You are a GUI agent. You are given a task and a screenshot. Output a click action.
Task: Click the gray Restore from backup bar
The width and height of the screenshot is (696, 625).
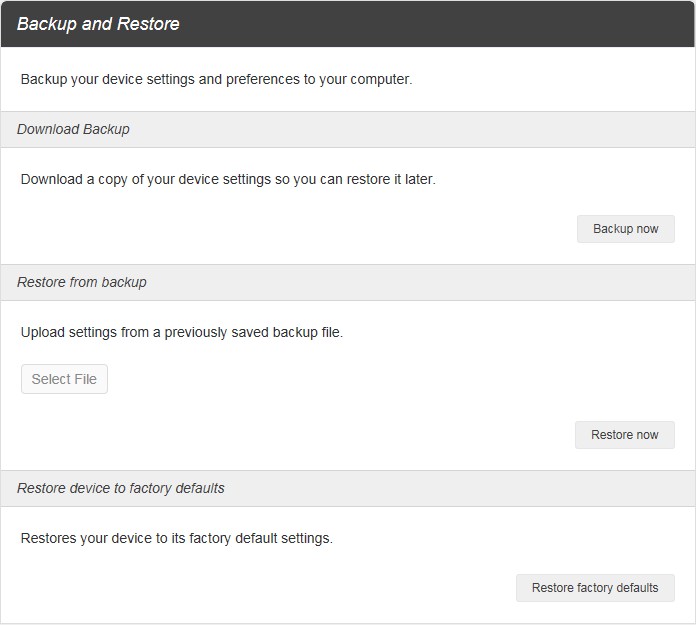348,282
